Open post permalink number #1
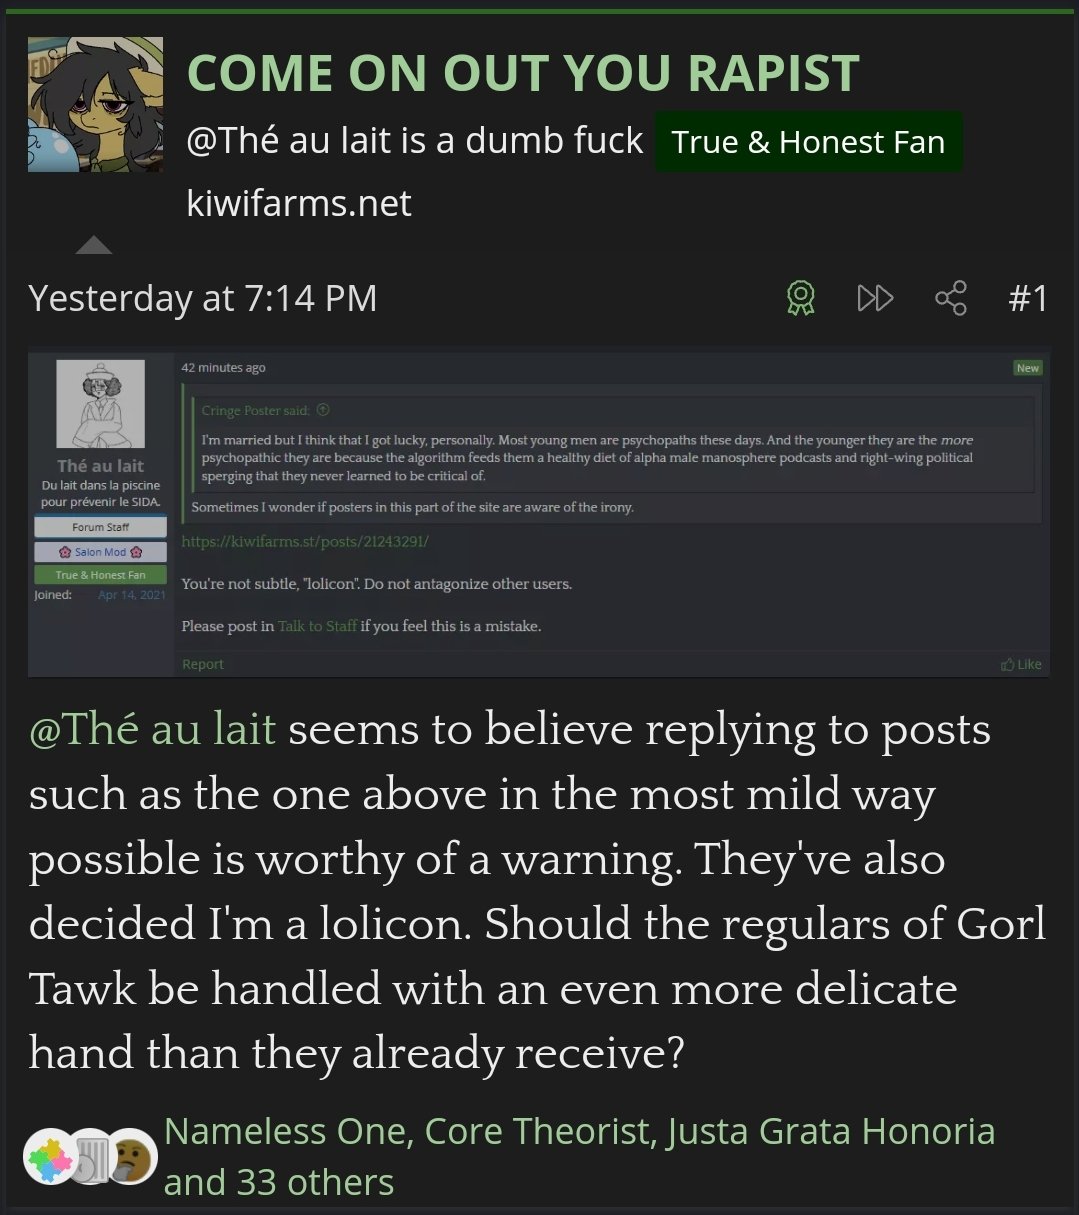This screenshot has height=1215, width=1079. pos(1027,298)
